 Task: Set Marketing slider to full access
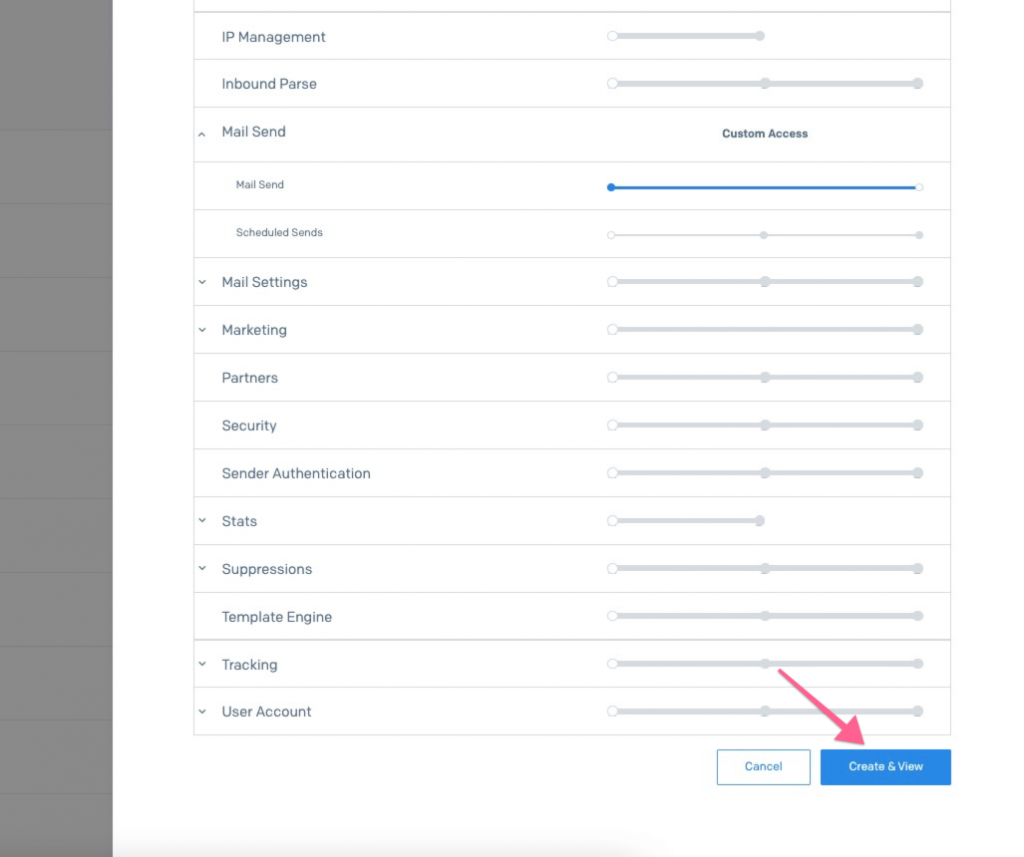pos(918,330)
